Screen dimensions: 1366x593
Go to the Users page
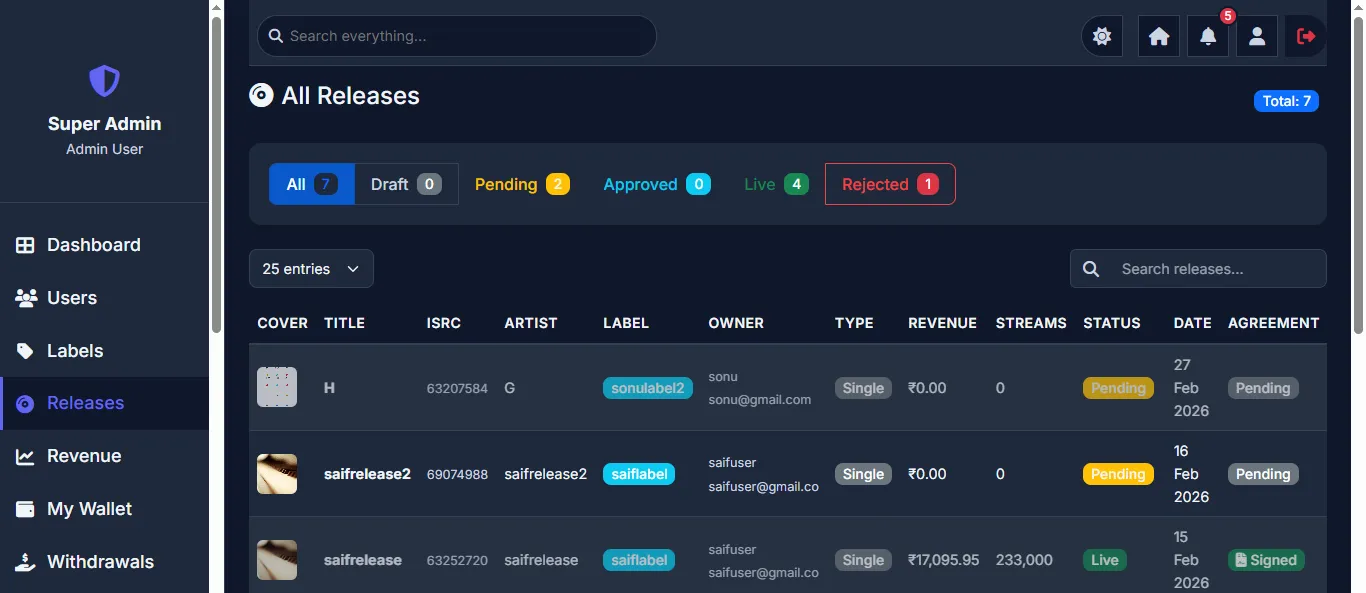104,298
